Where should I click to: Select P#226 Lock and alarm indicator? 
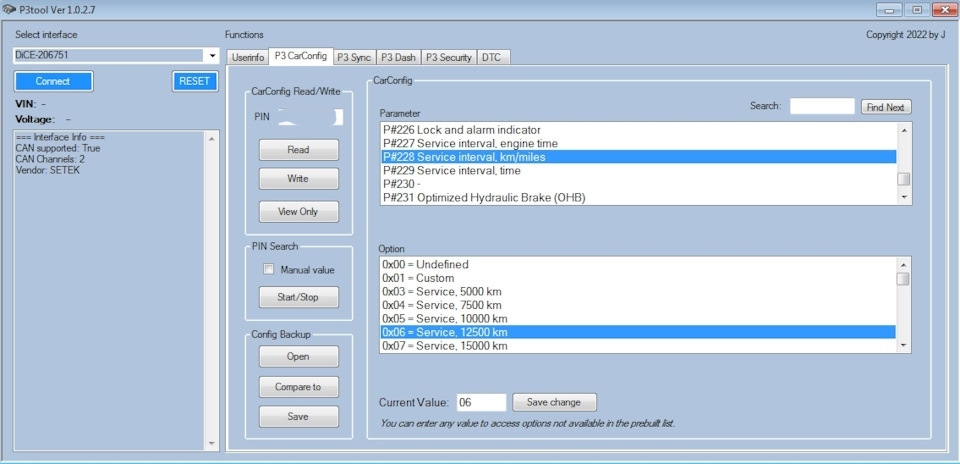tap(638, 130)
